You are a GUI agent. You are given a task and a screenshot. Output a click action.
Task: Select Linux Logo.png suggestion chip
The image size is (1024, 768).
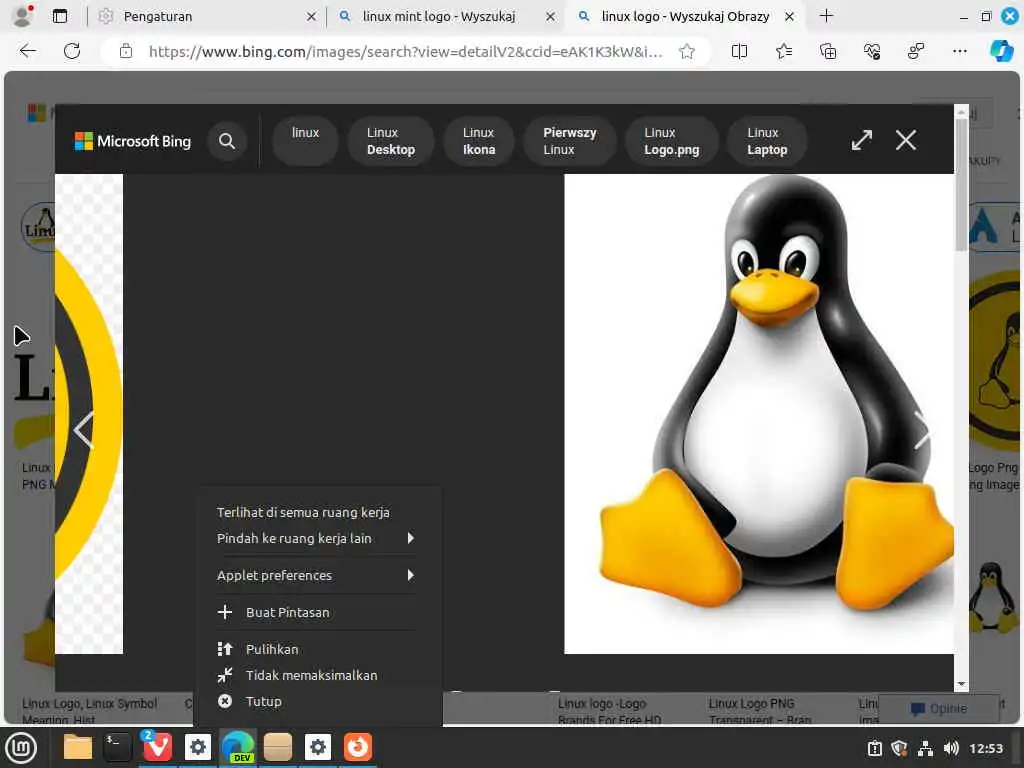(671, 141)
